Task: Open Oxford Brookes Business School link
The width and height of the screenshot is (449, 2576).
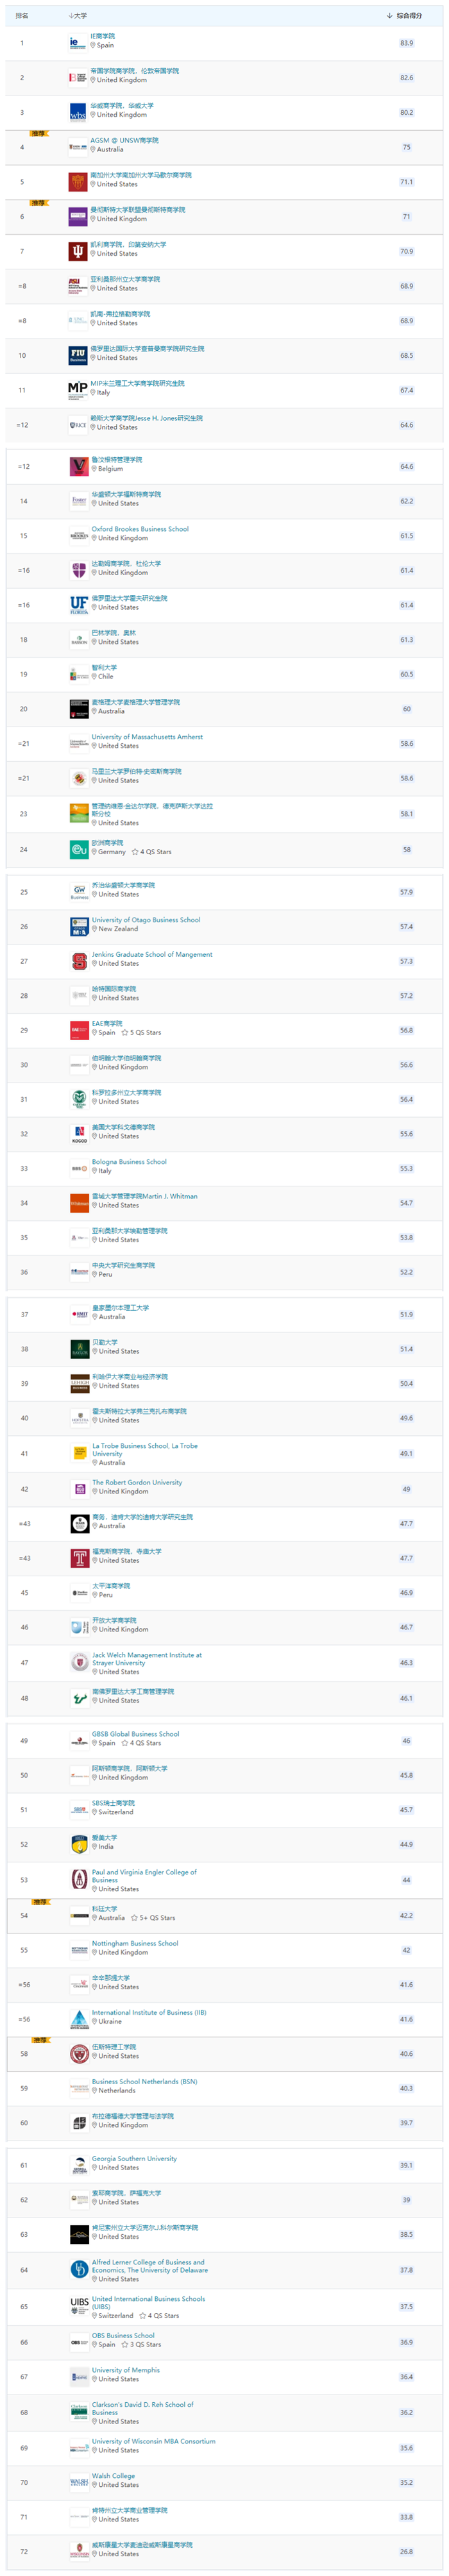Action: tap(140, 529)
